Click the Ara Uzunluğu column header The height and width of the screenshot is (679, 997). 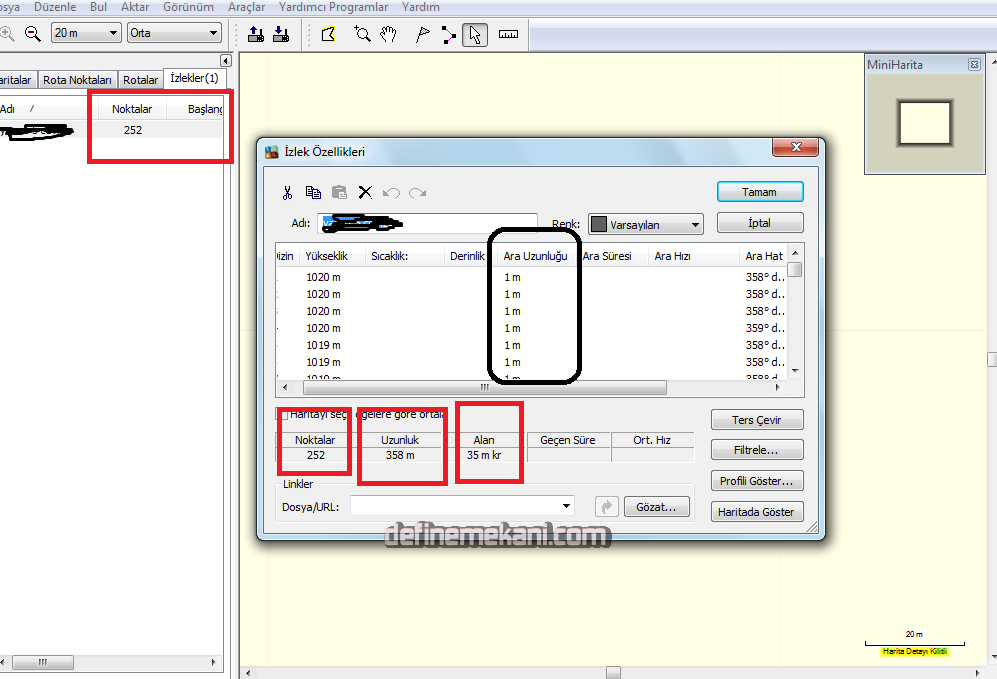[535, 256]
